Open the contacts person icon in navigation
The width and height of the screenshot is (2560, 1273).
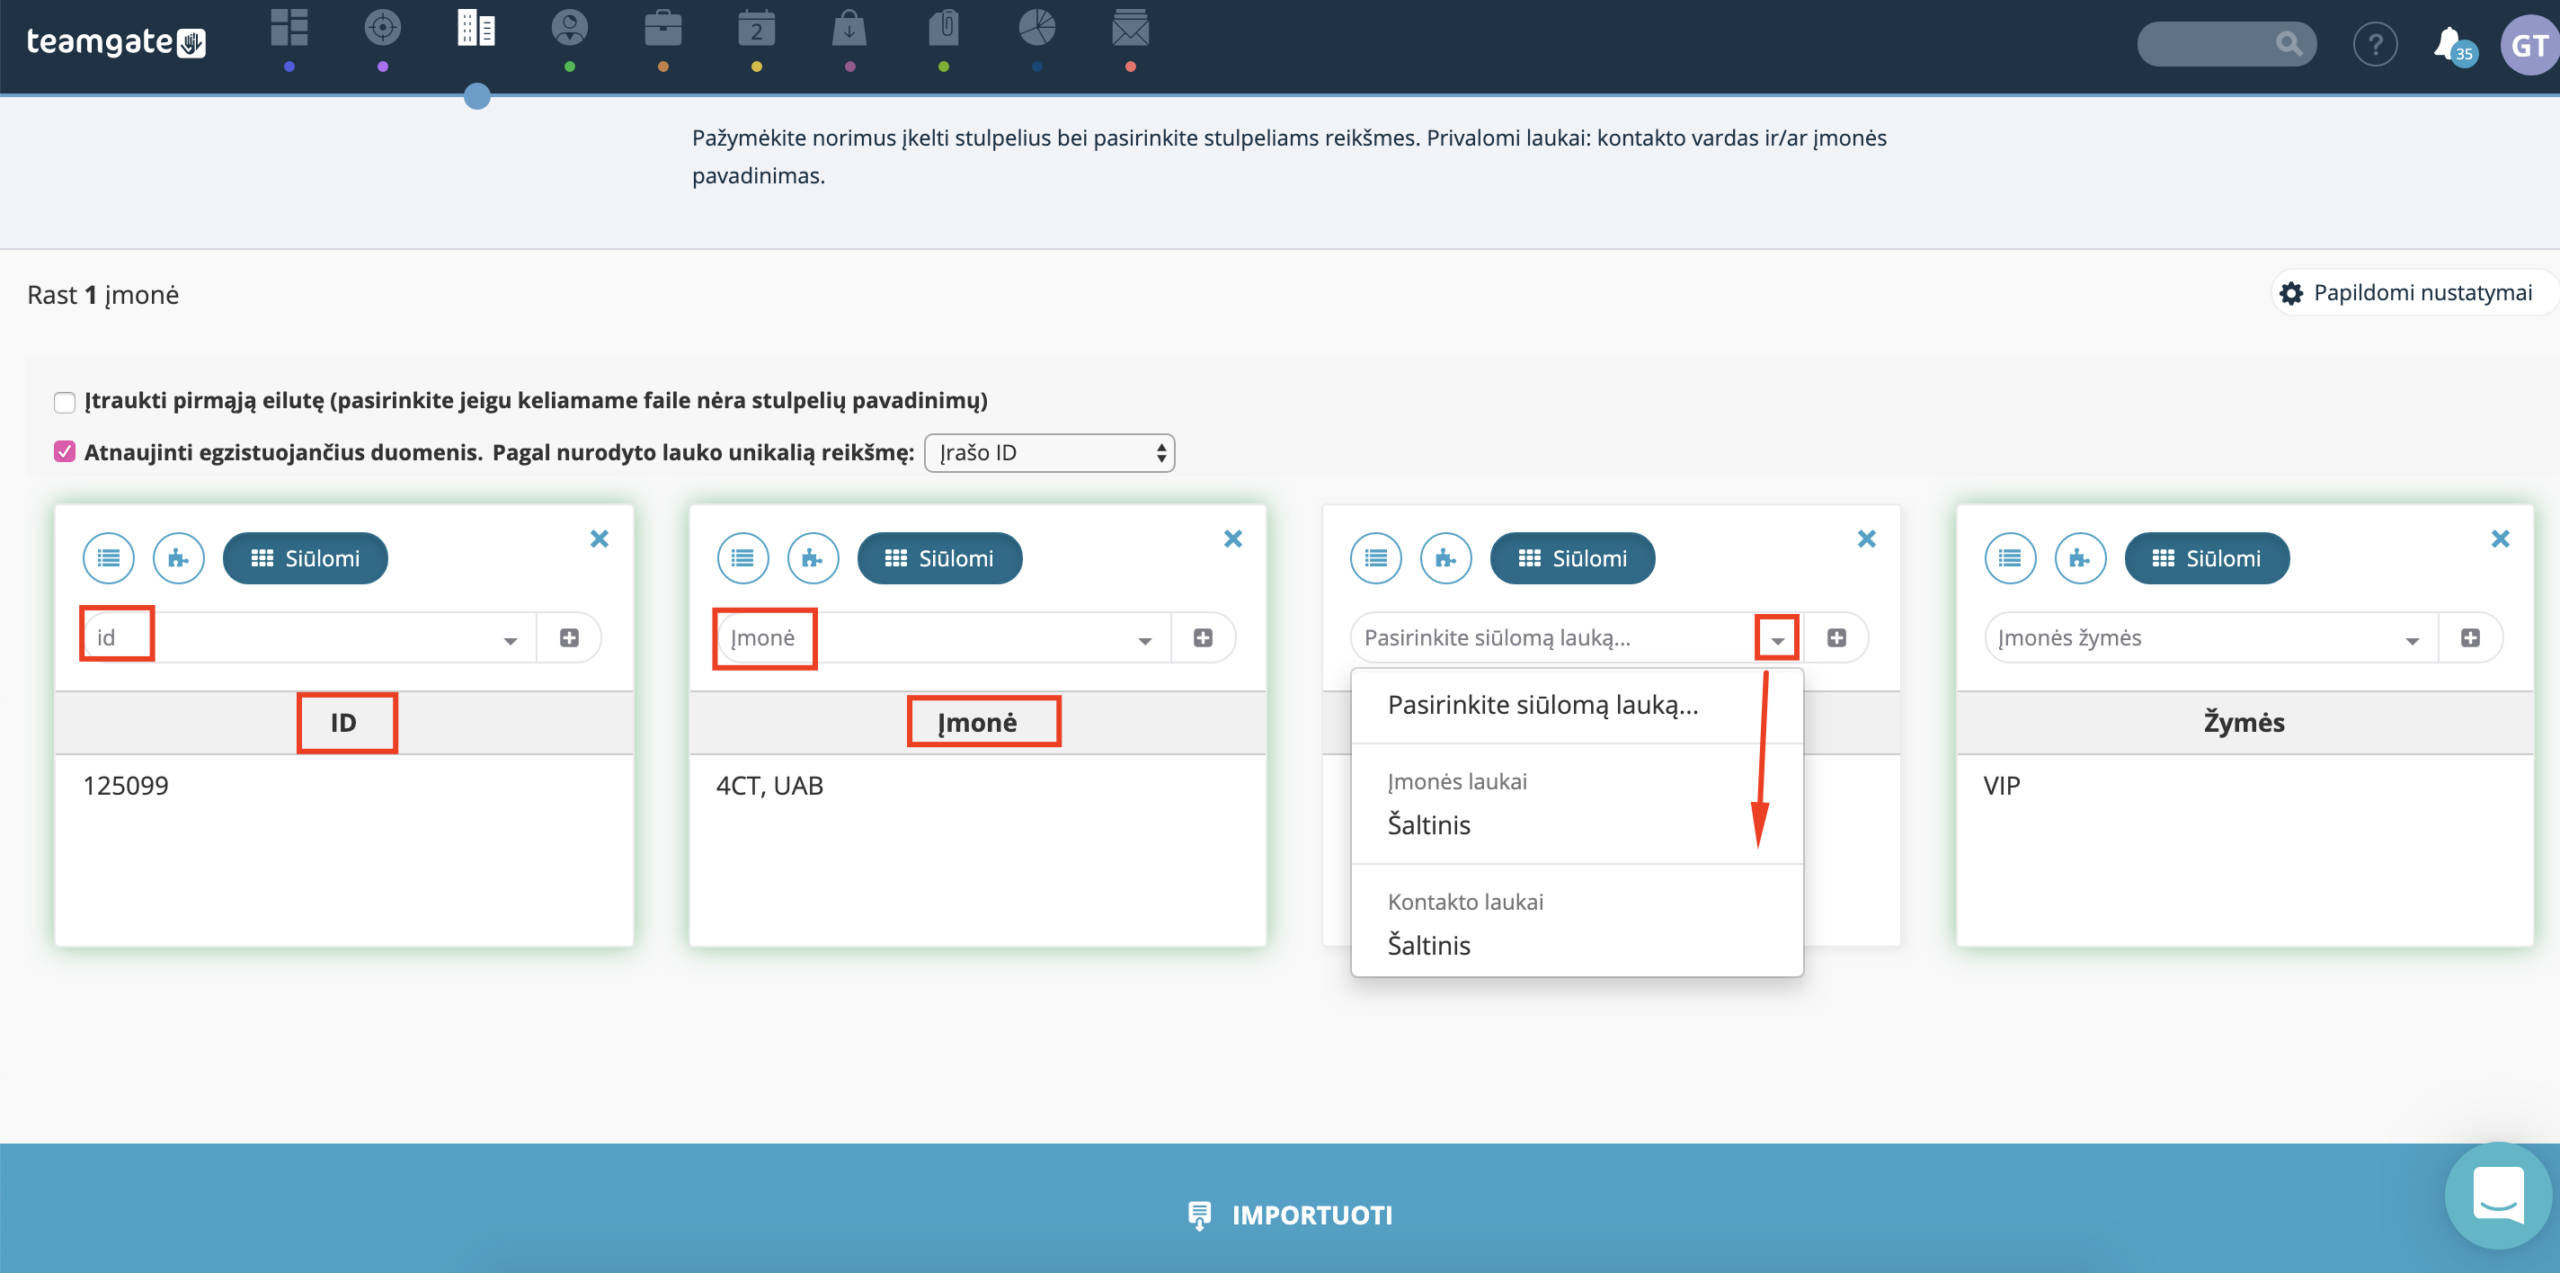coord(570,28)
